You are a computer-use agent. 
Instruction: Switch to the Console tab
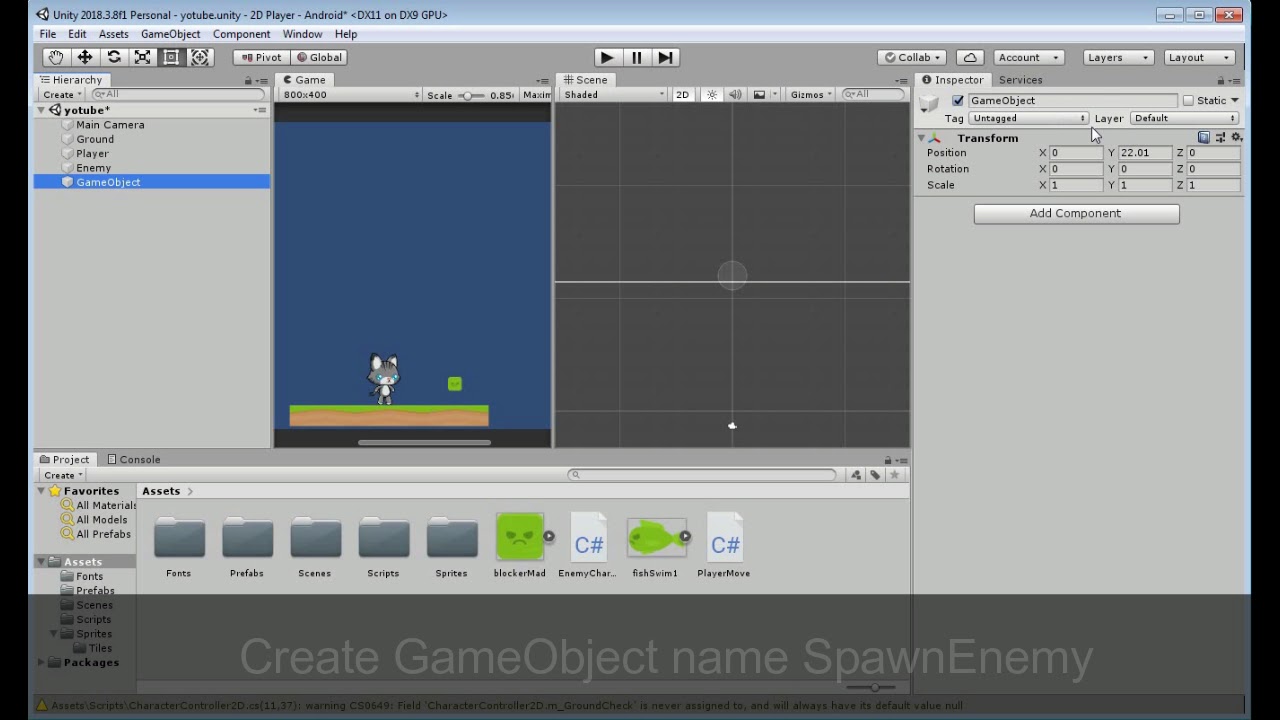coord(133,460)
